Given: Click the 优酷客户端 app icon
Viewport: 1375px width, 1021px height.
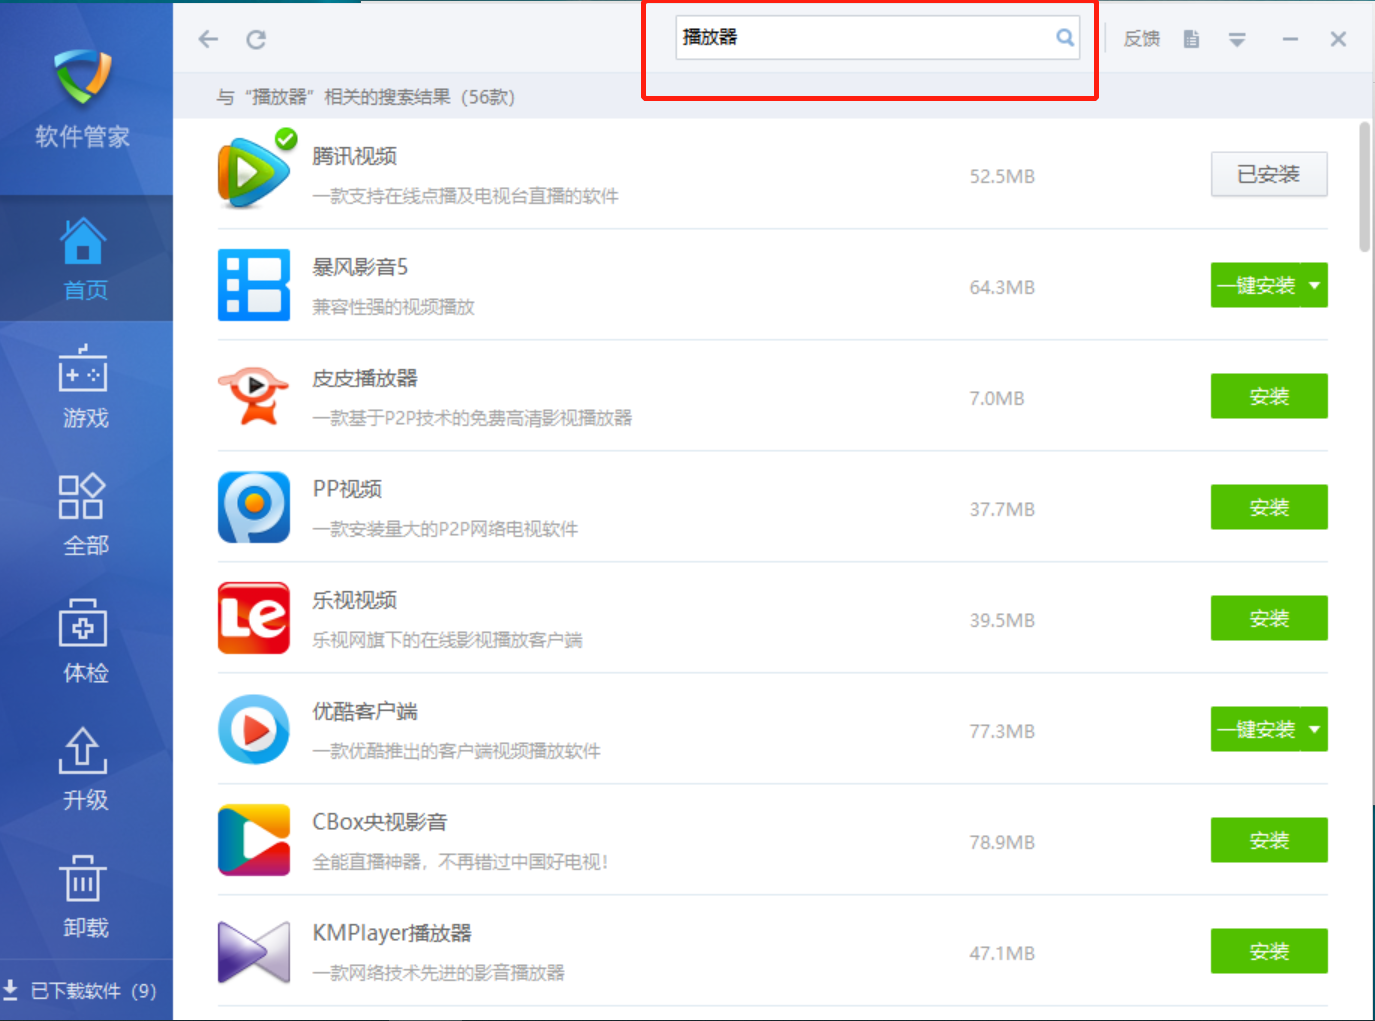Looking at the screenshot, I should [x=254, y=729].
